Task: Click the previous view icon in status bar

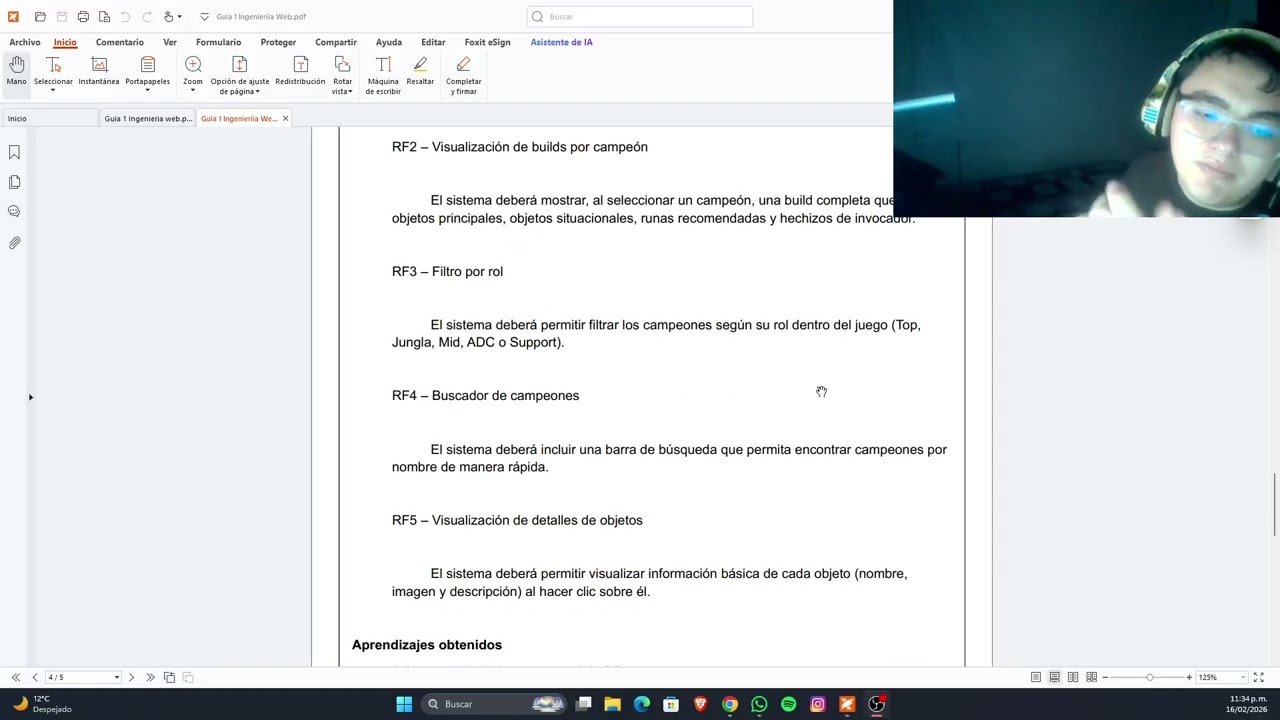Action: point(169,677)
